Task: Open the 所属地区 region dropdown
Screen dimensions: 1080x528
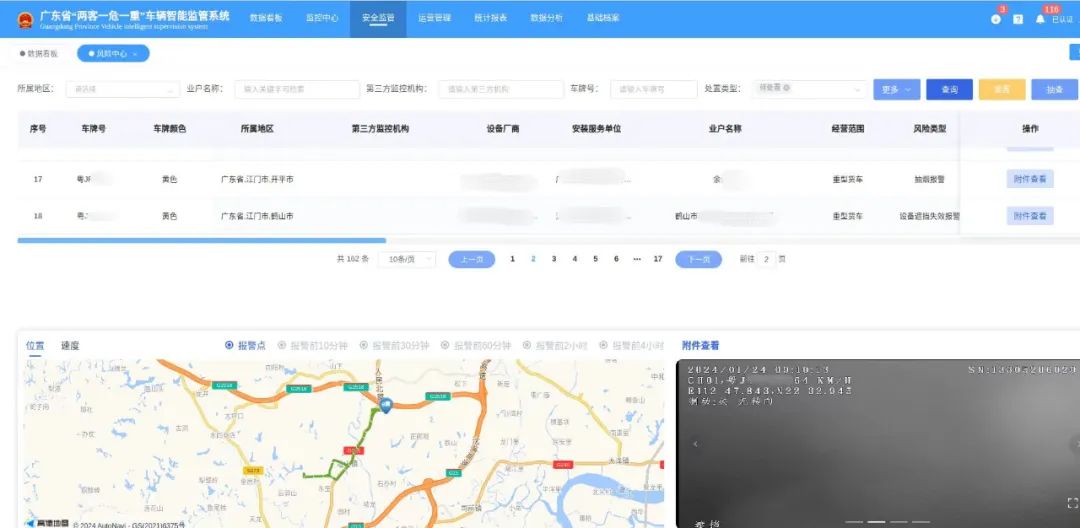Action: click(123, 89)
